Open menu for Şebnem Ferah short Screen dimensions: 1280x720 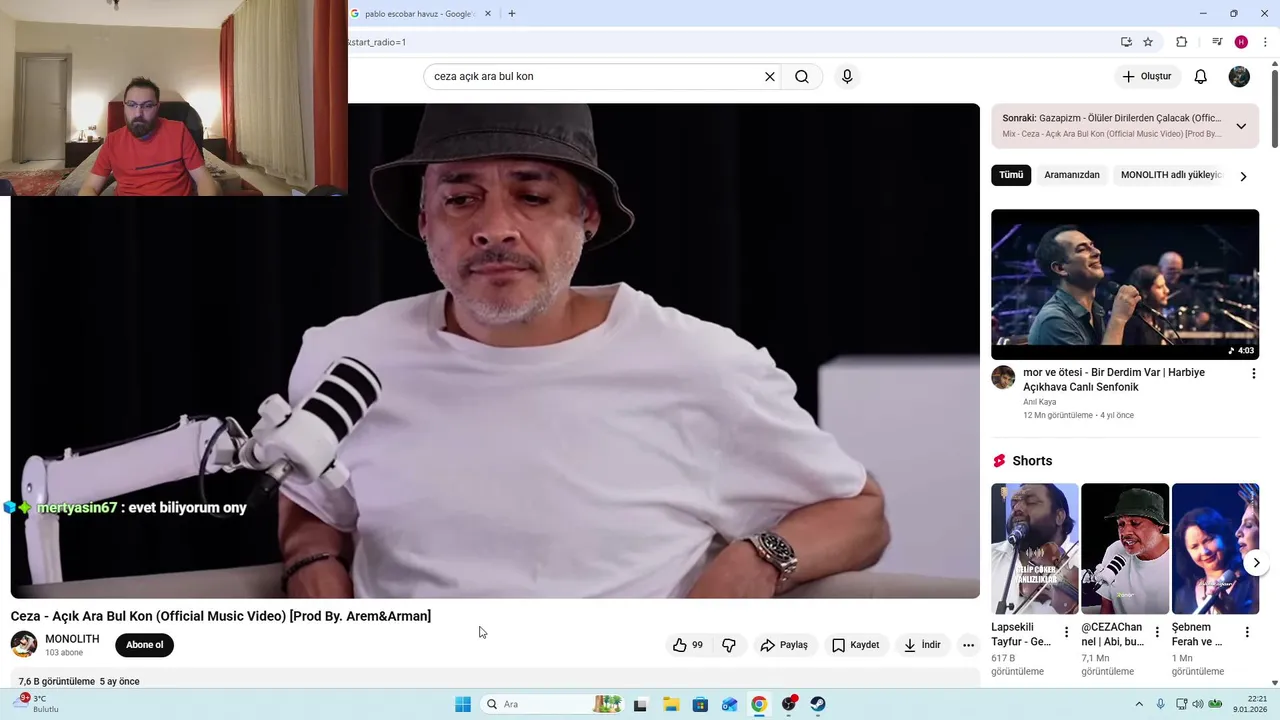pyautogui.click(x=1247, y=632)
